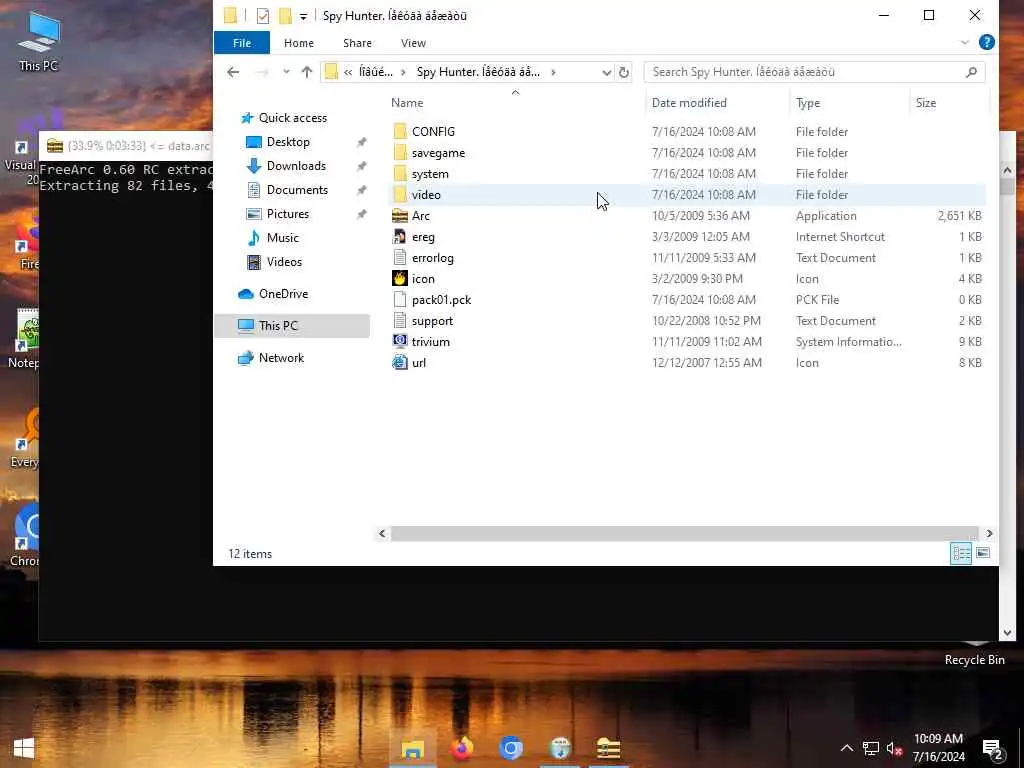Viewport: 1024px width, 768px height.
Task: Select the video folder icon
Action: 400,195
